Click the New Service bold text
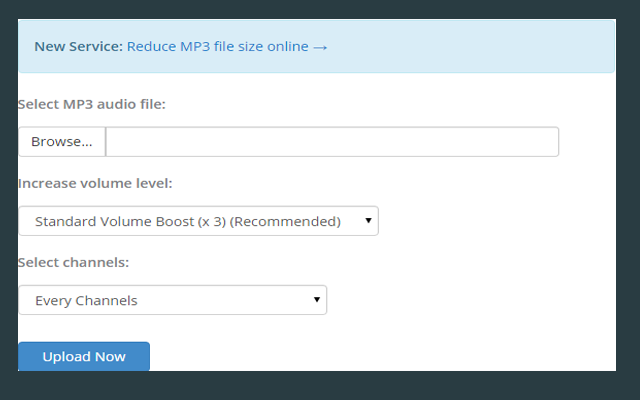 (x=78, y=46)
